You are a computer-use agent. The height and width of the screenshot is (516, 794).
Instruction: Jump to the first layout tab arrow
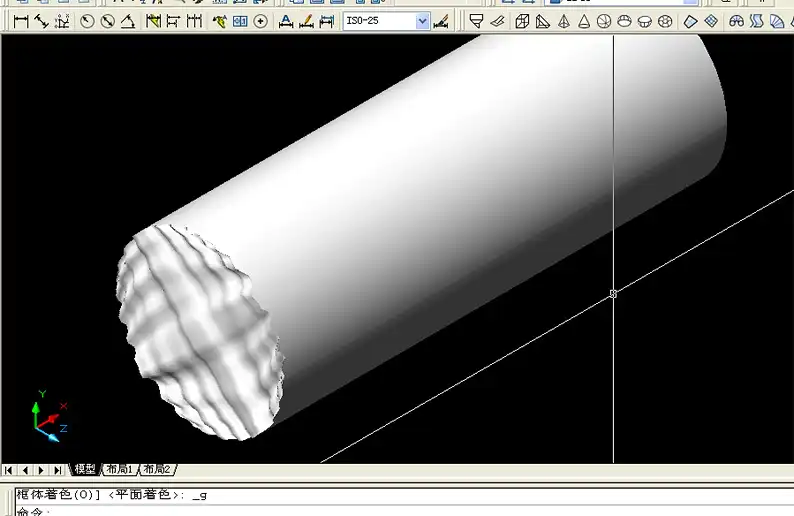(x=9, y=470)
